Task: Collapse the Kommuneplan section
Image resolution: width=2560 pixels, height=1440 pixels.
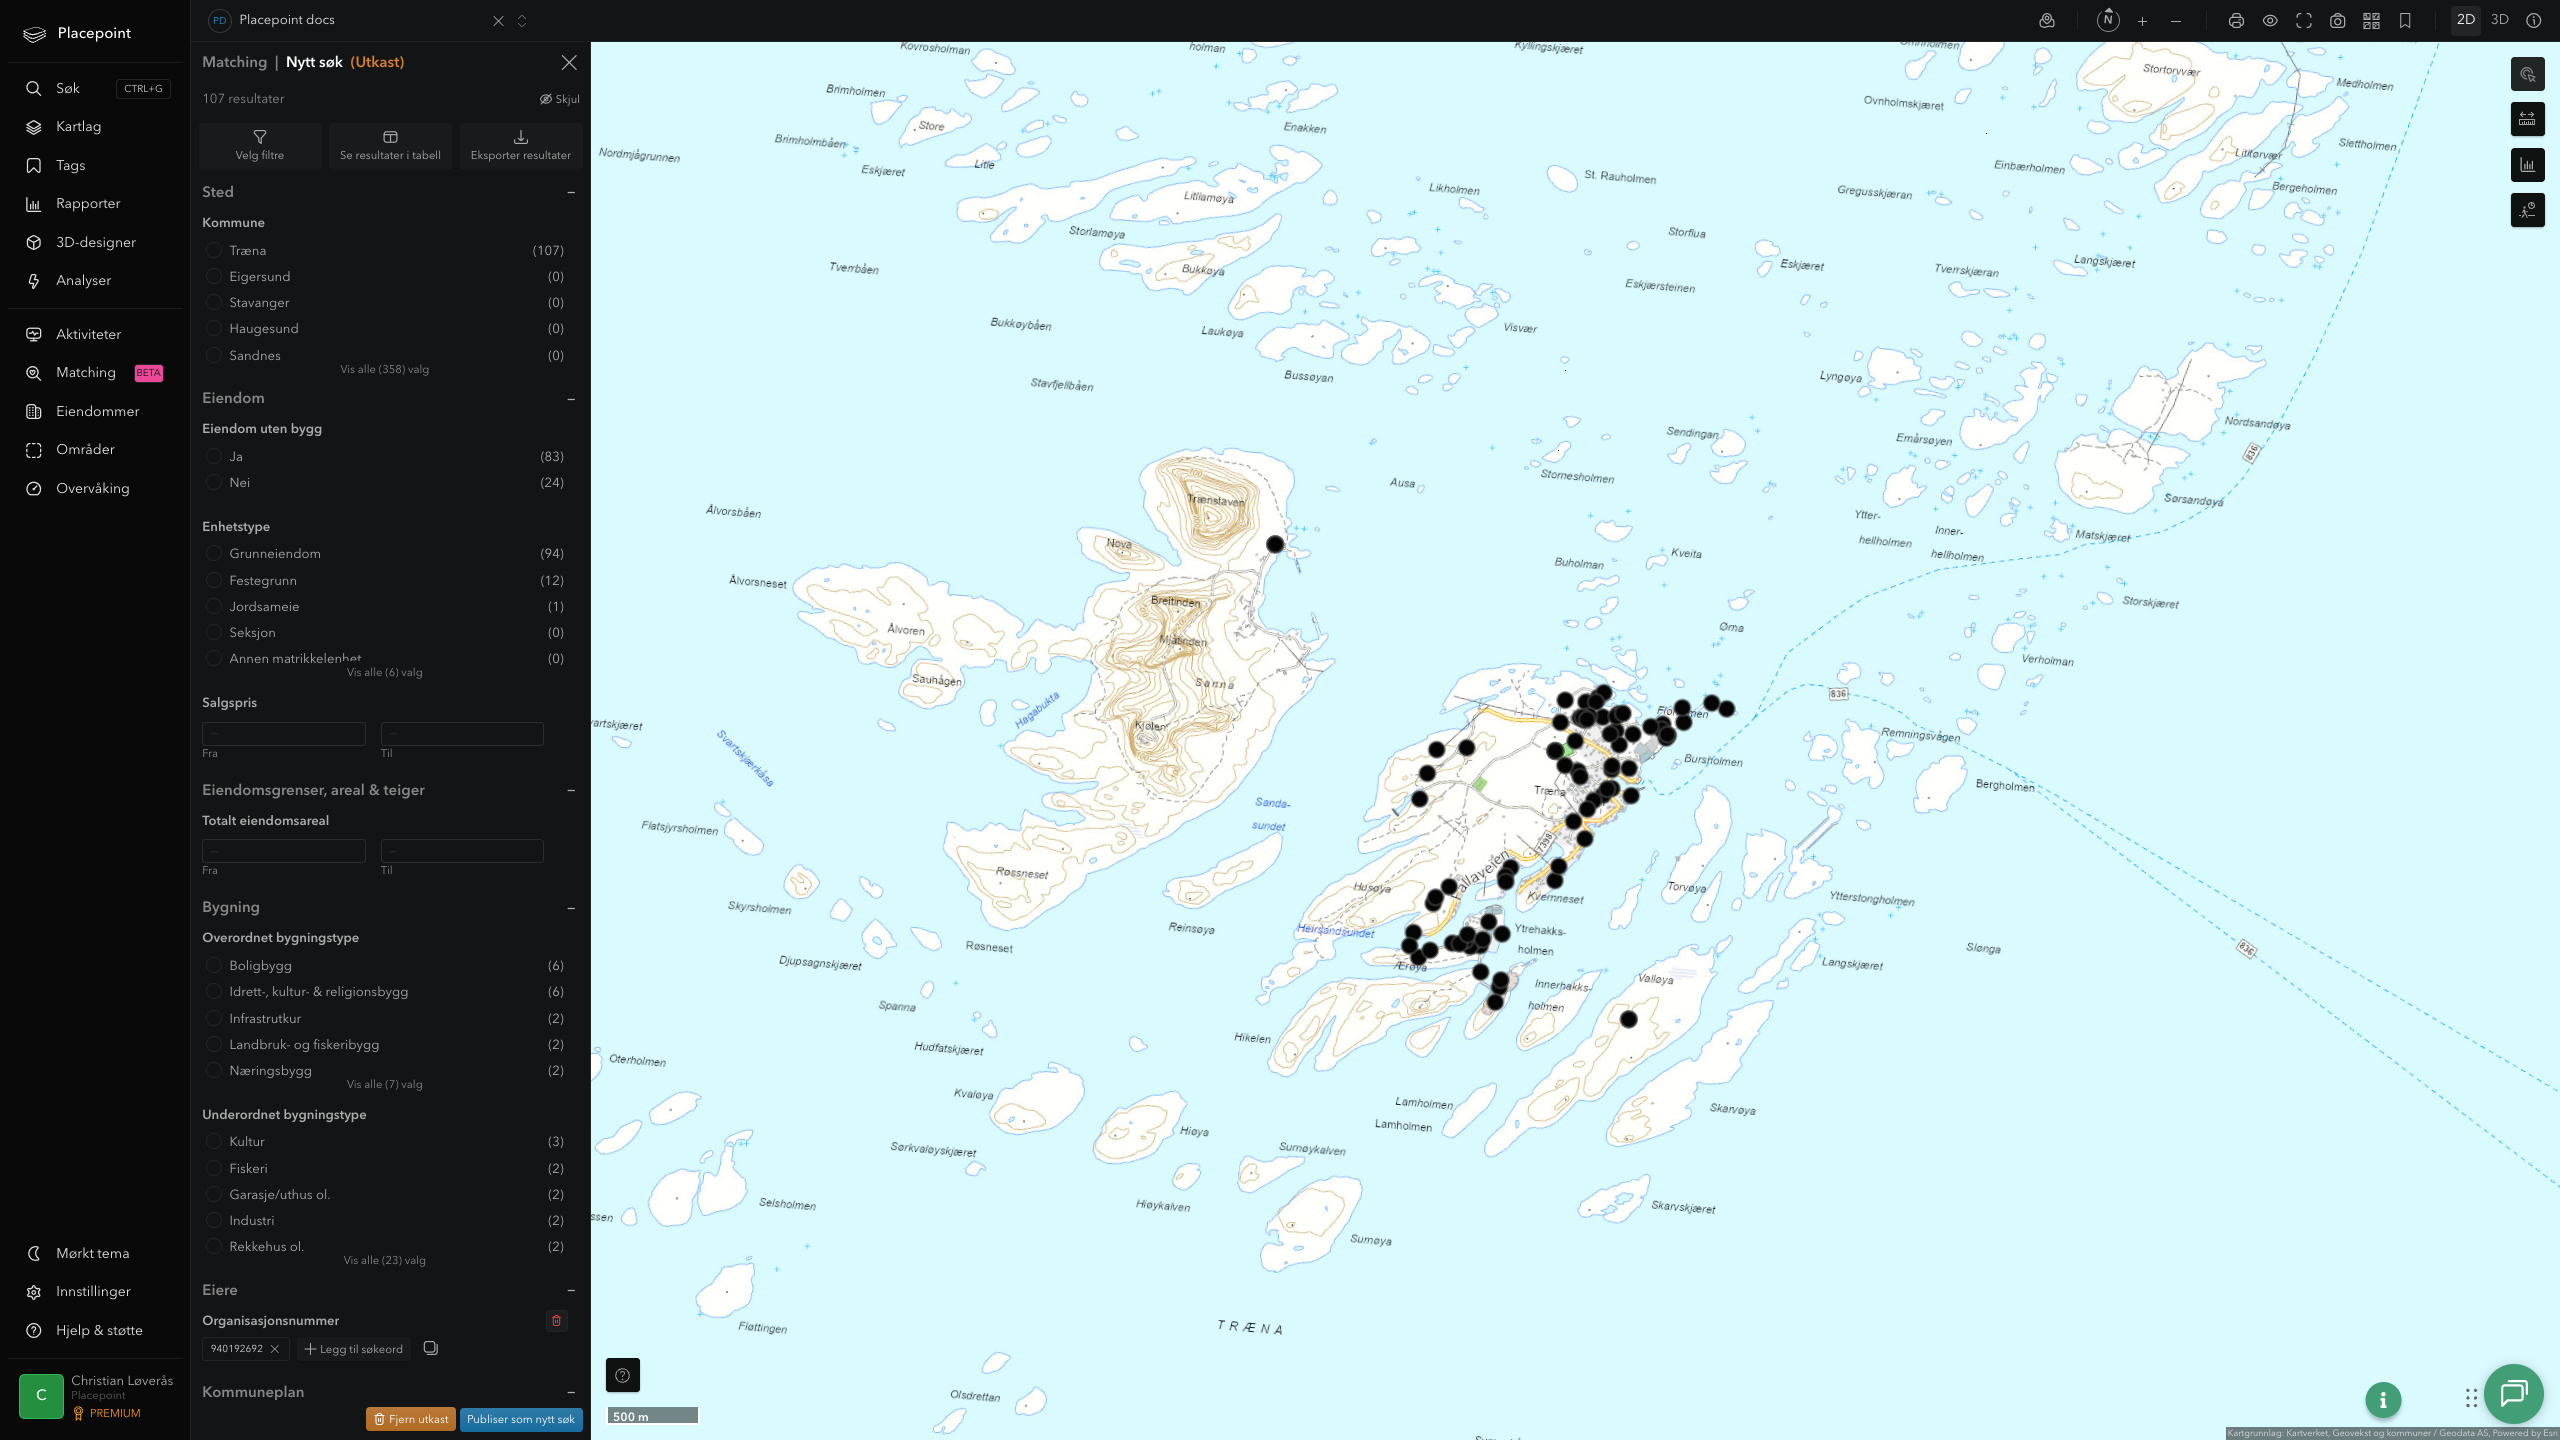Action: (571, 1393)
